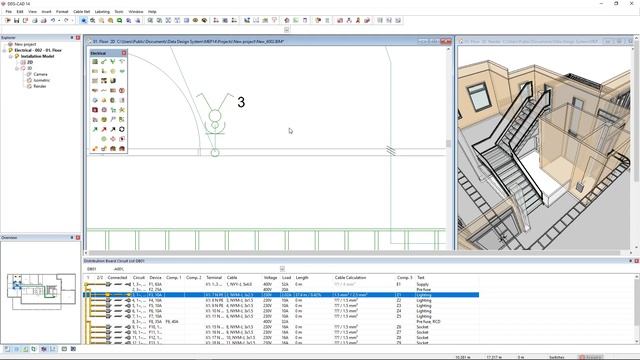Click the Terminal column header

pyautogui.click(x=214, y=278)
